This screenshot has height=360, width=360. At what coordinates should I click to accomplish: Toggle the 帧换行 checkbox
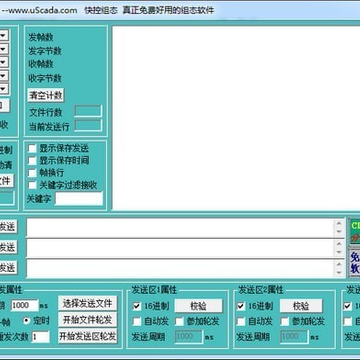[x=32, y=173]
